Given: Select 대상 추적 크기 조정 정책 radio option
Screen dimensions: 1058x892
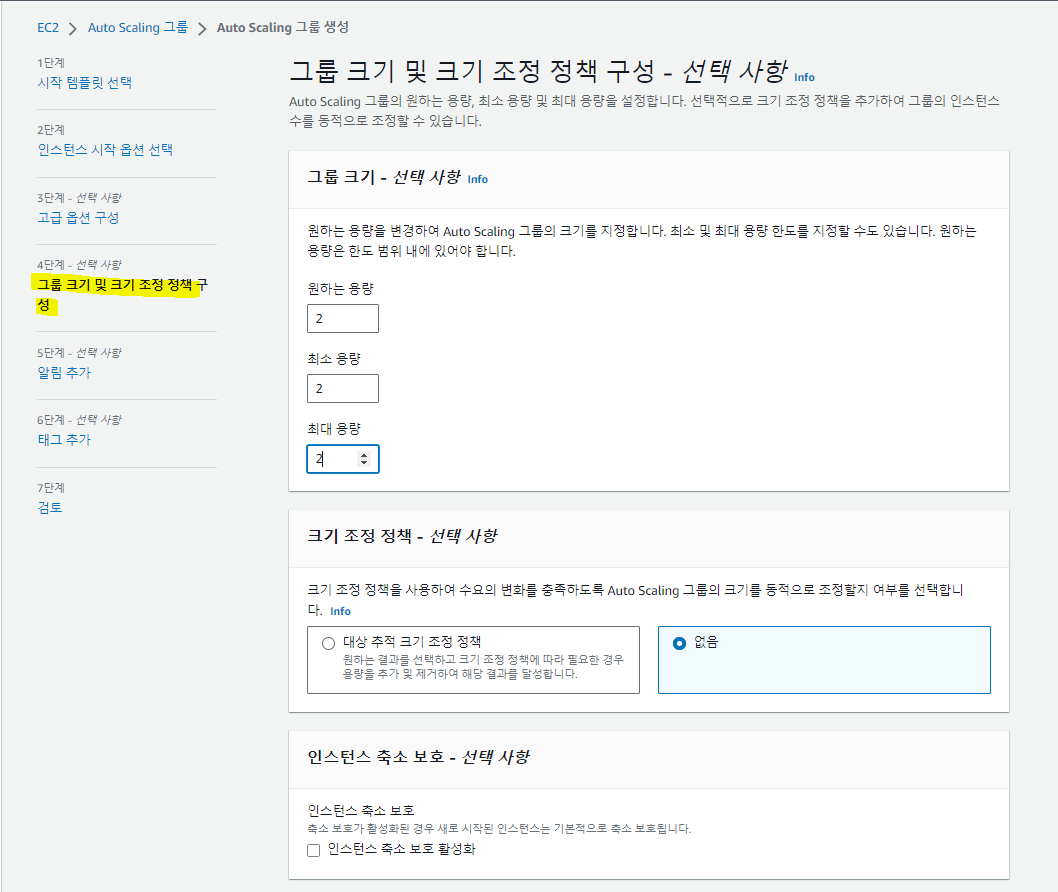Looking at the screenshot, I should tap(329, 644).
